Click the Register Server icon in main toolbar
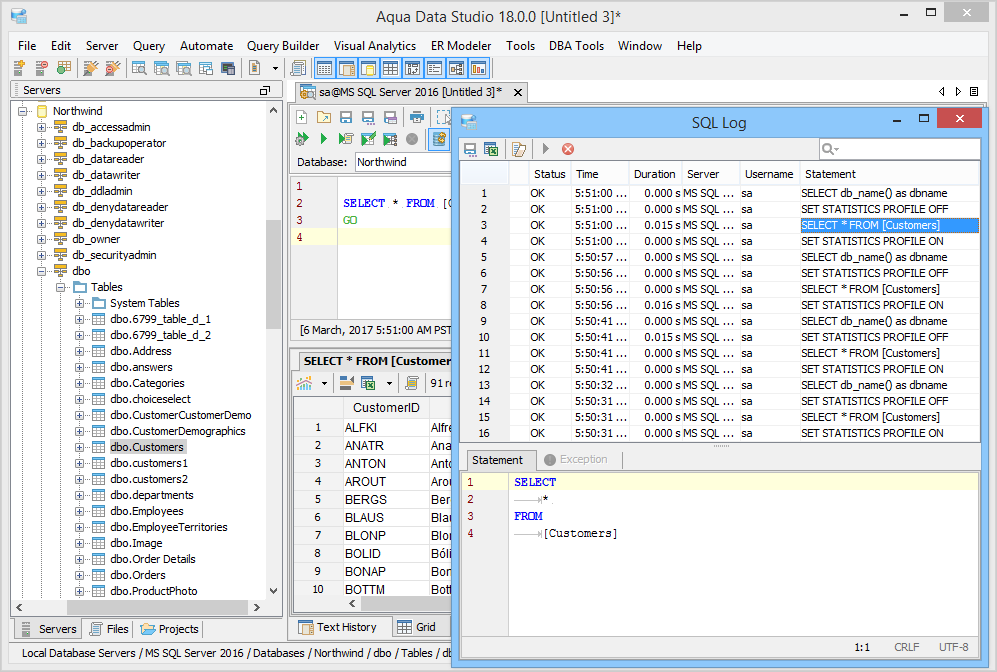Viewport: 997px width, 672px height. click(19, 68)
